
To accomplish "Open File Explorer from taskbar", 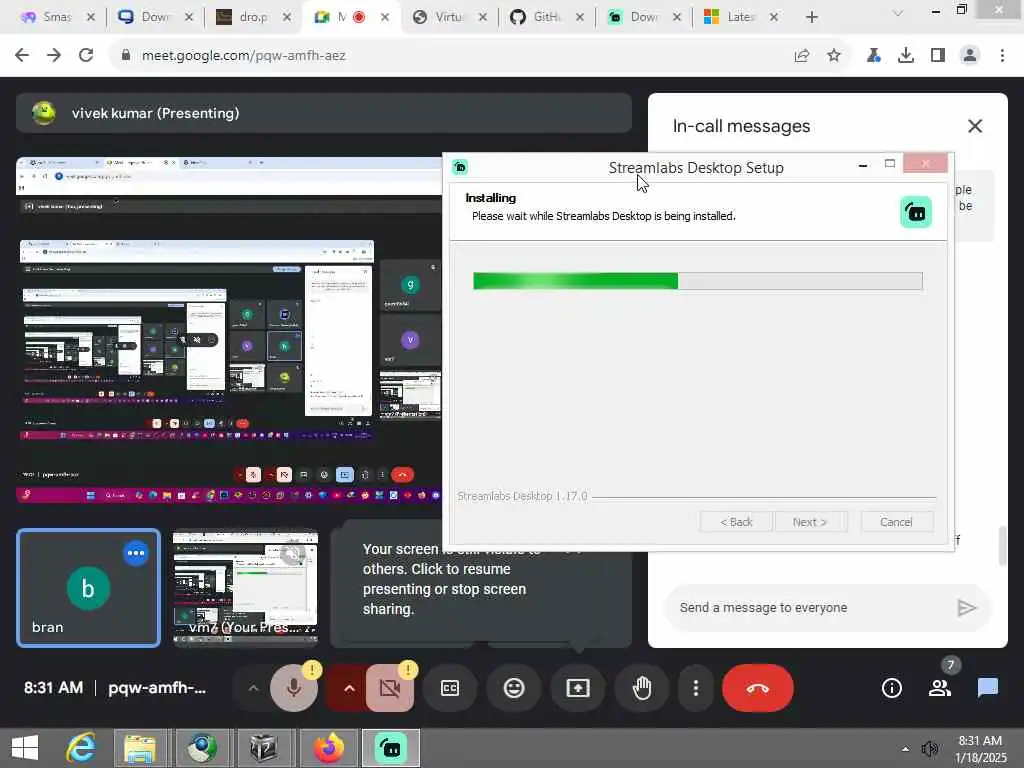I will 139,748.
